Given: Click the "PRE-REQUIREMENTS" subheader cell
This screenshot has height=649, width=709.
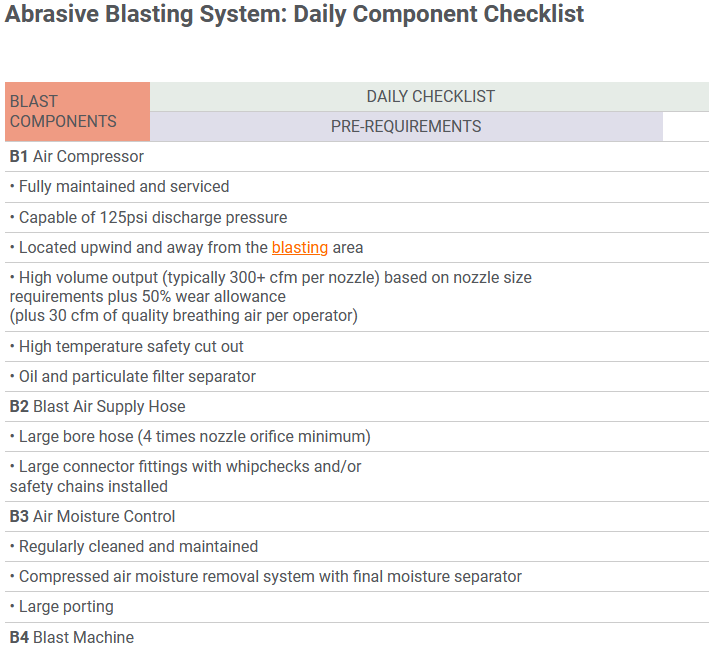Looking at the screenshot, I should (x=406, y=126).
